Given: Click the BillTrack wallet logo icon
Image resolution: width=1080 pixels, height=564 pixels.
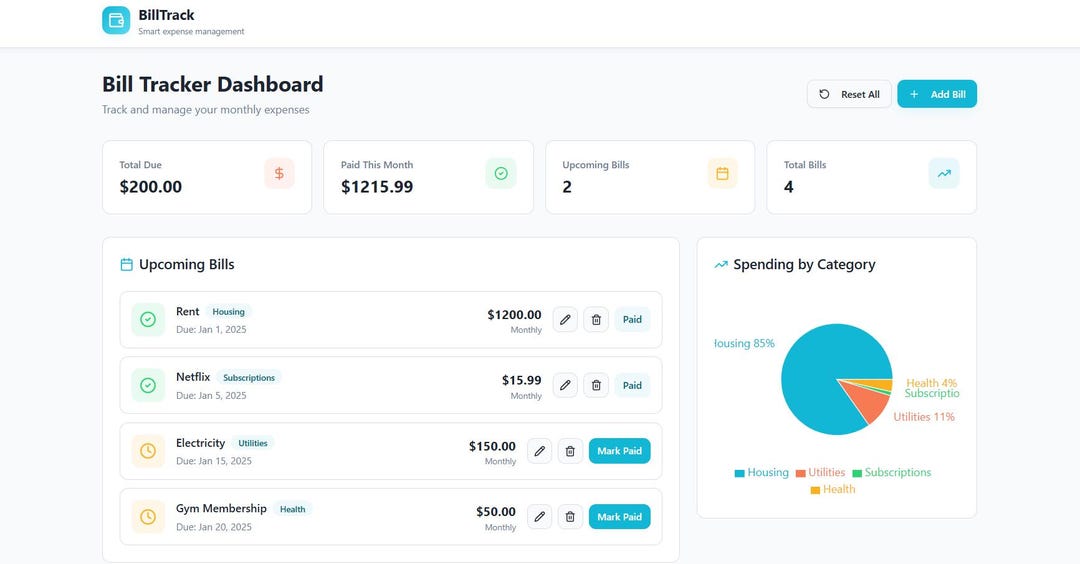Looking at the screenshot, I should tap(116, 21).
